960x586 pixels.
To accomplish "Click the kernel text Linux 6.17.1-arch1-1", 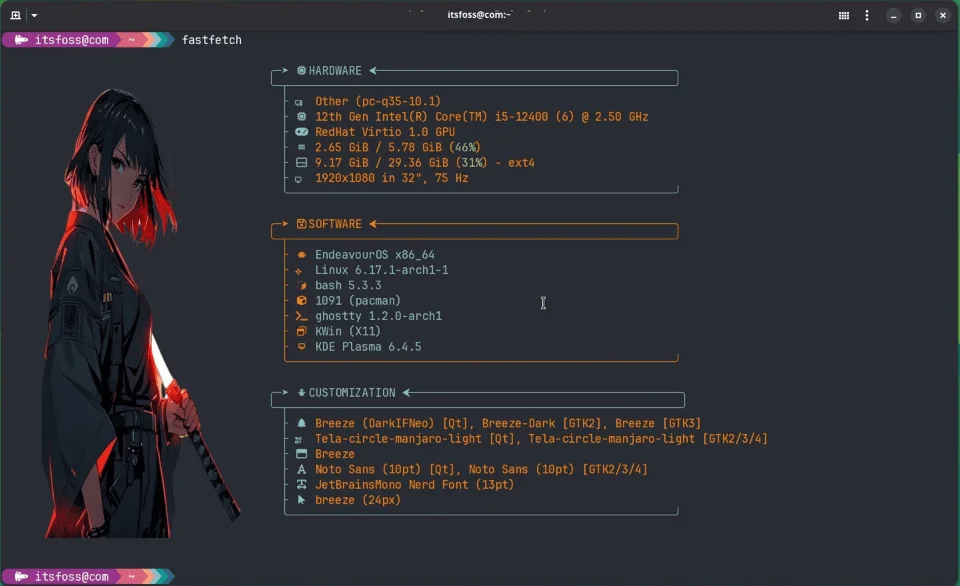I will [382, 269].
